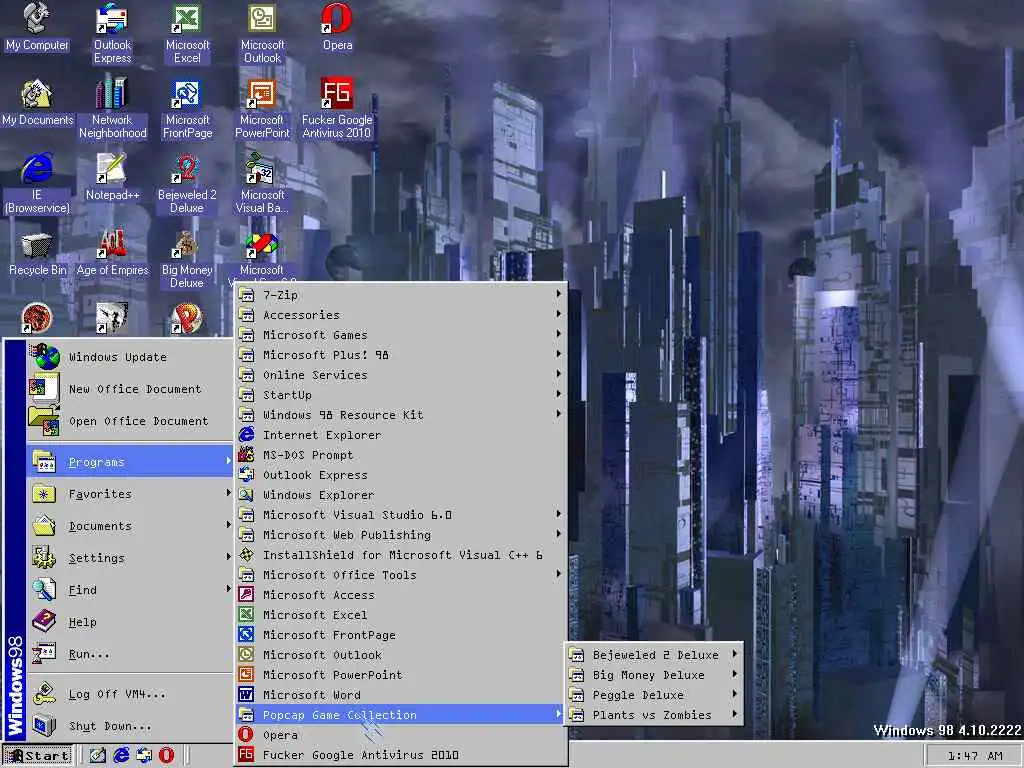Choose Windows Update in Start menu
Screen dimensions: 1024x768
point(130,357)
